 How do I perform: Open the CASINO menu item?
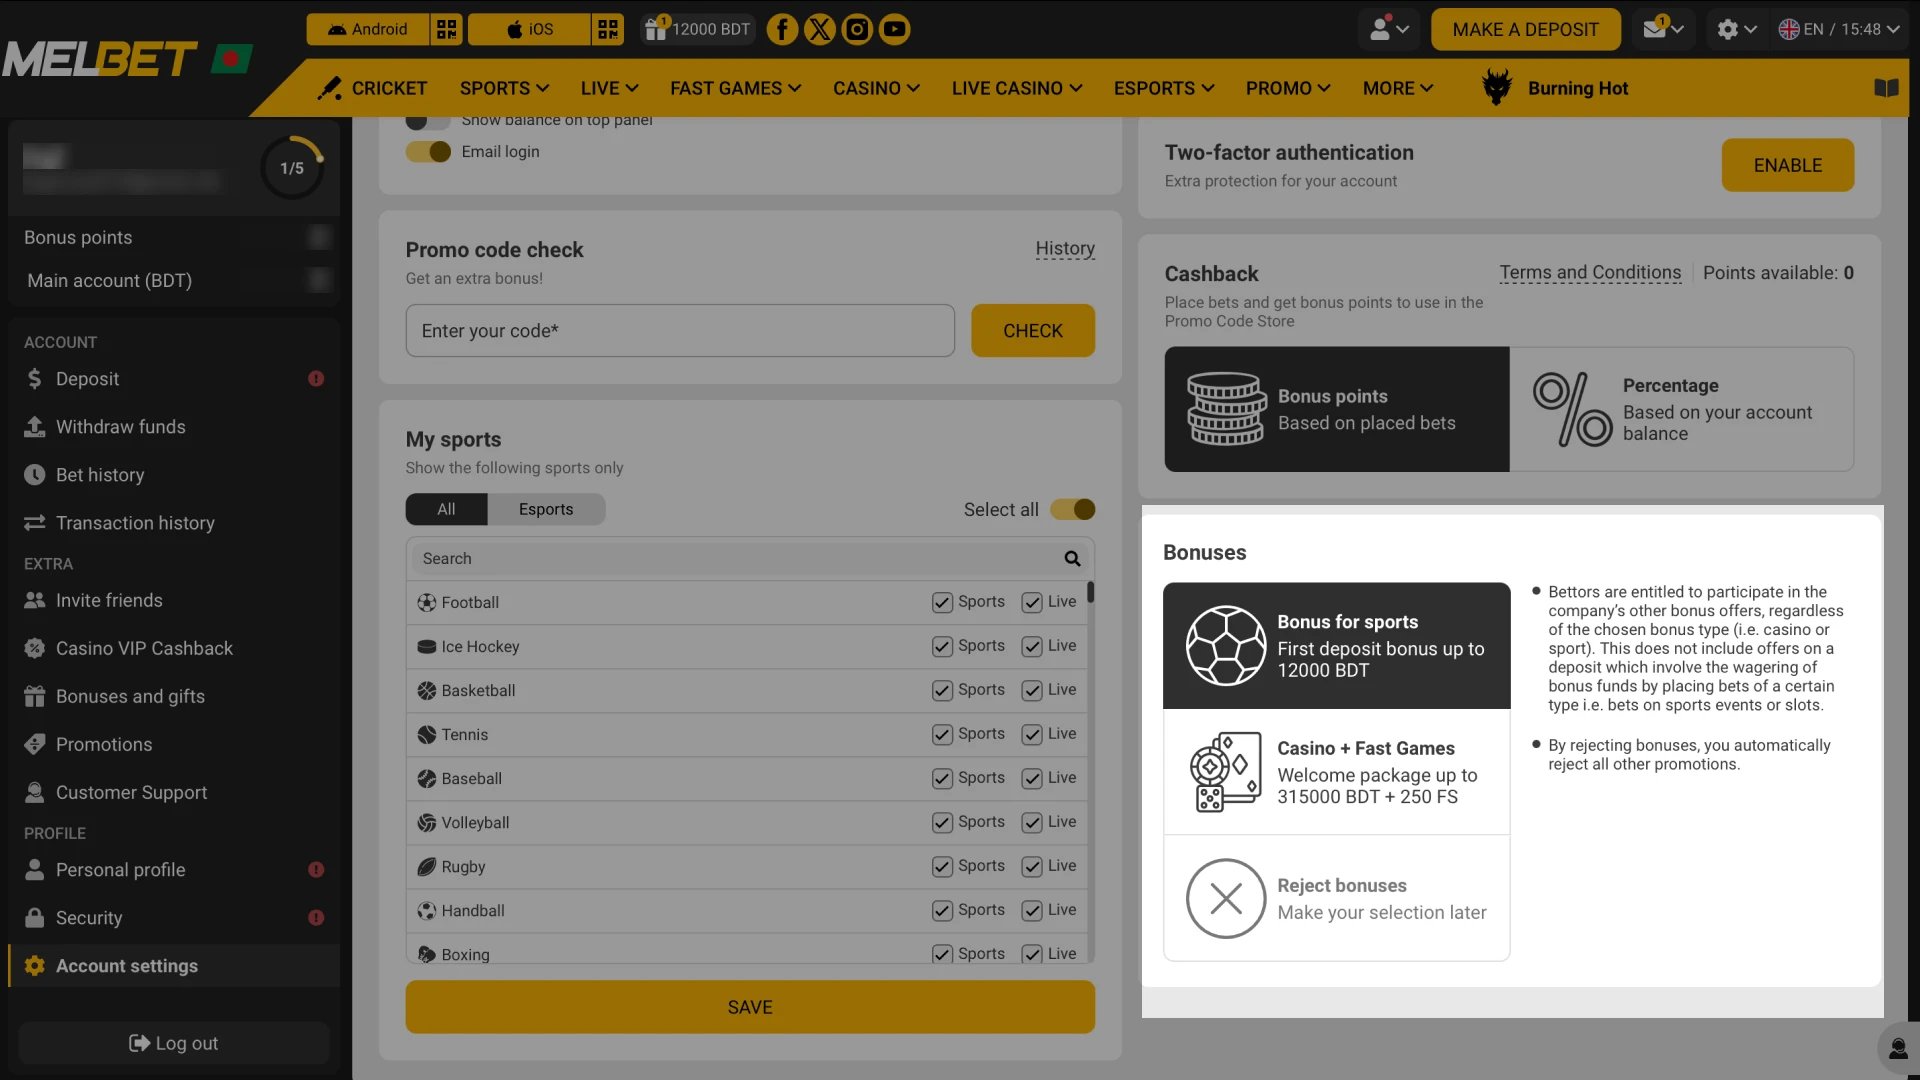tap(875, 88)
